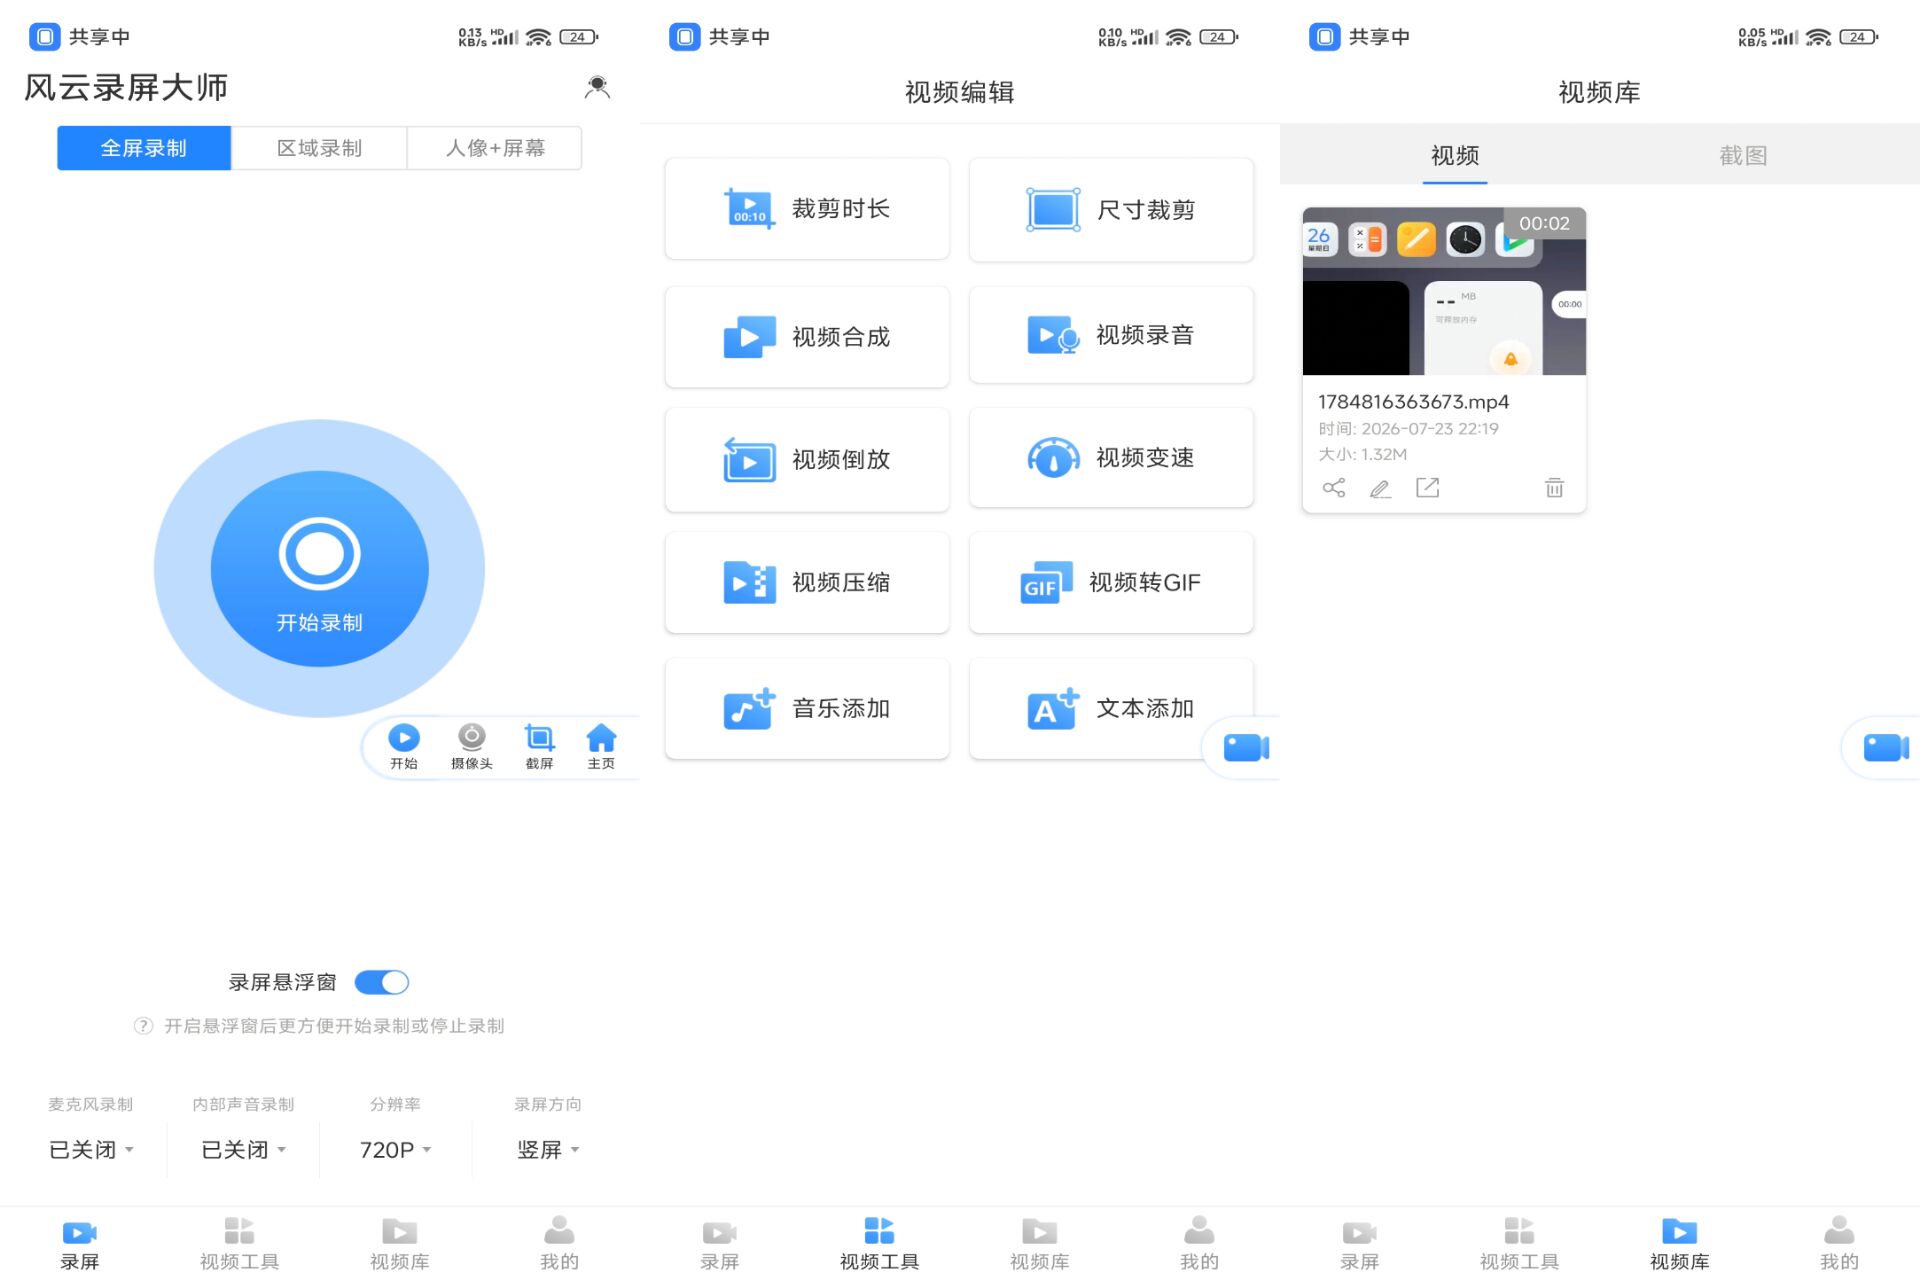Image resolution: width=1920 pixels, height=1280 pixels.
Task: Open the 视频转GIF tool
Action: [x=1111, y=582]
